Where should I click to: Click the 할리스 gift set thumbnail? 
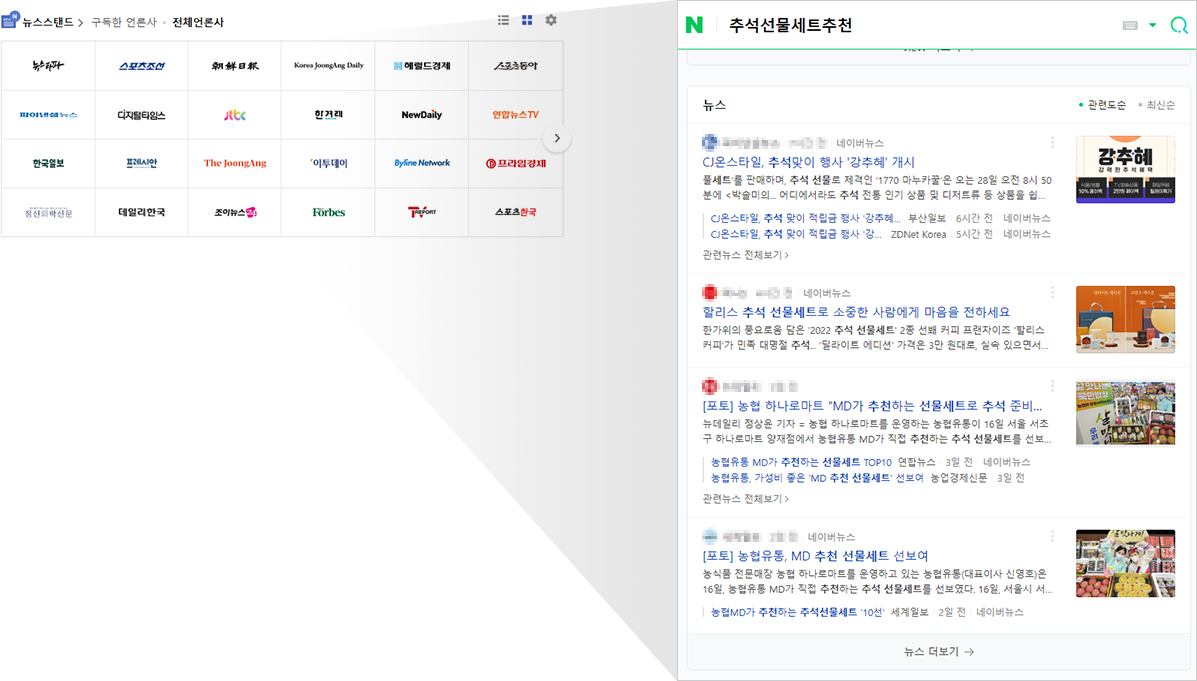pyautogui.click(x=1125, y=319)
